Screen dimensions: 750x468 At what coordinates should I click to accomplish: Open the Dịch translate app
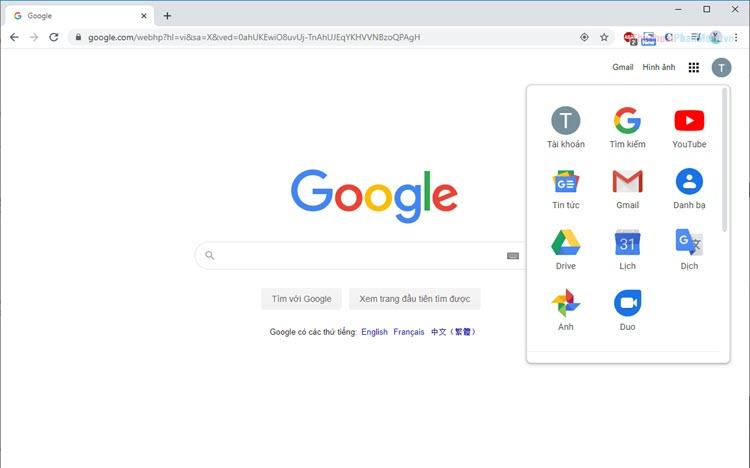point(689,250)
